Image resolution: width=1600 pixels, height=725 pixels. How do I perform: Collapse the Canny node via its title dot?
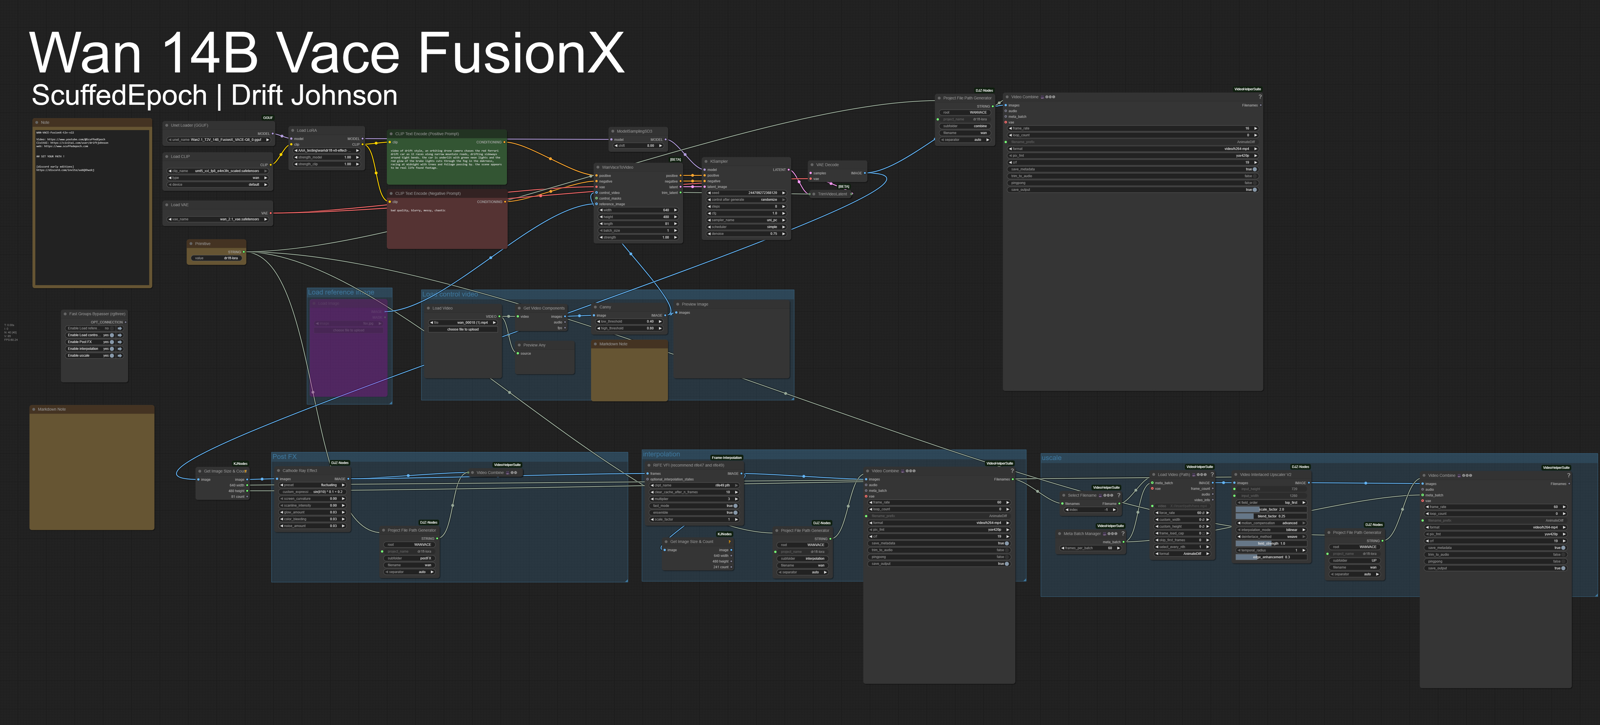click(595, 307)
